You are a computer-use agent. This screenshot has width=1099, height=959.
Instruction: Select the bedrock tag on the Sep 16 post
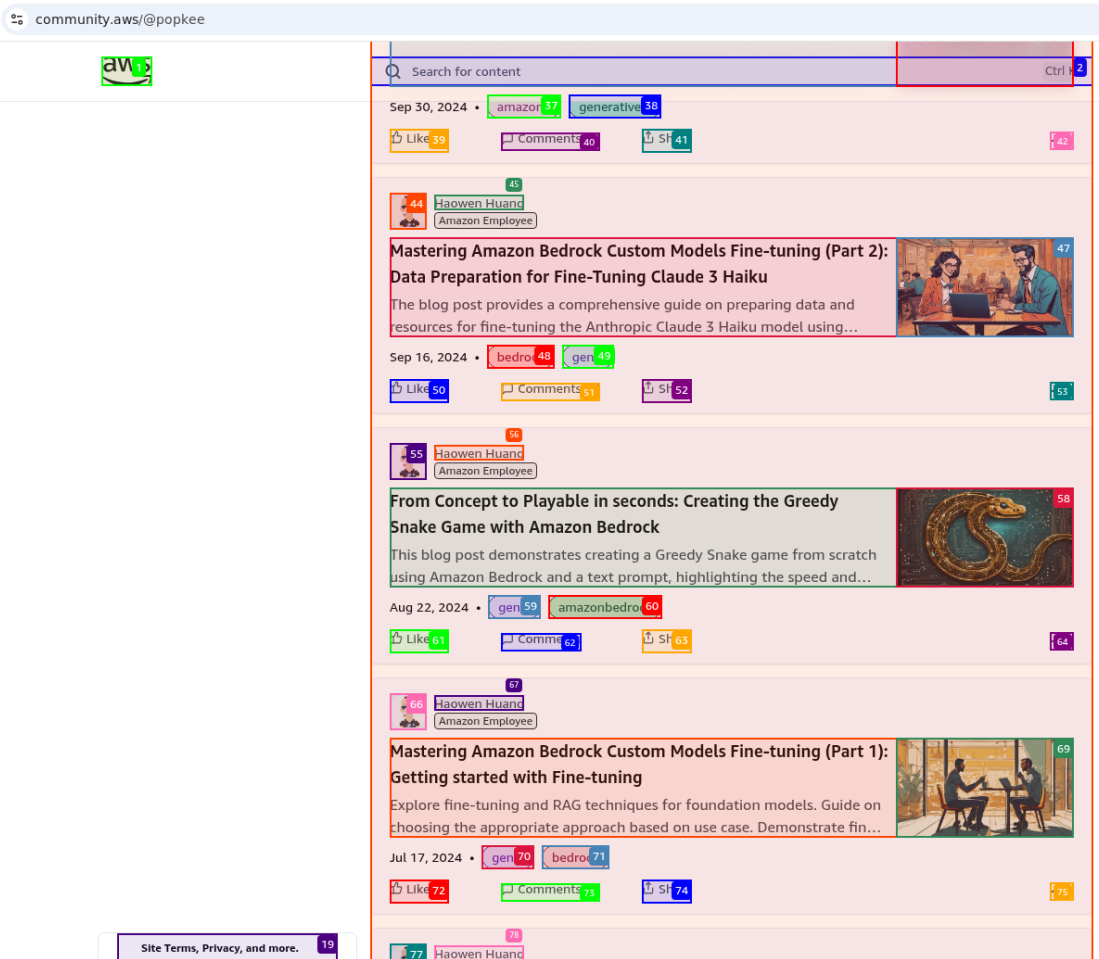pos(518,356)
